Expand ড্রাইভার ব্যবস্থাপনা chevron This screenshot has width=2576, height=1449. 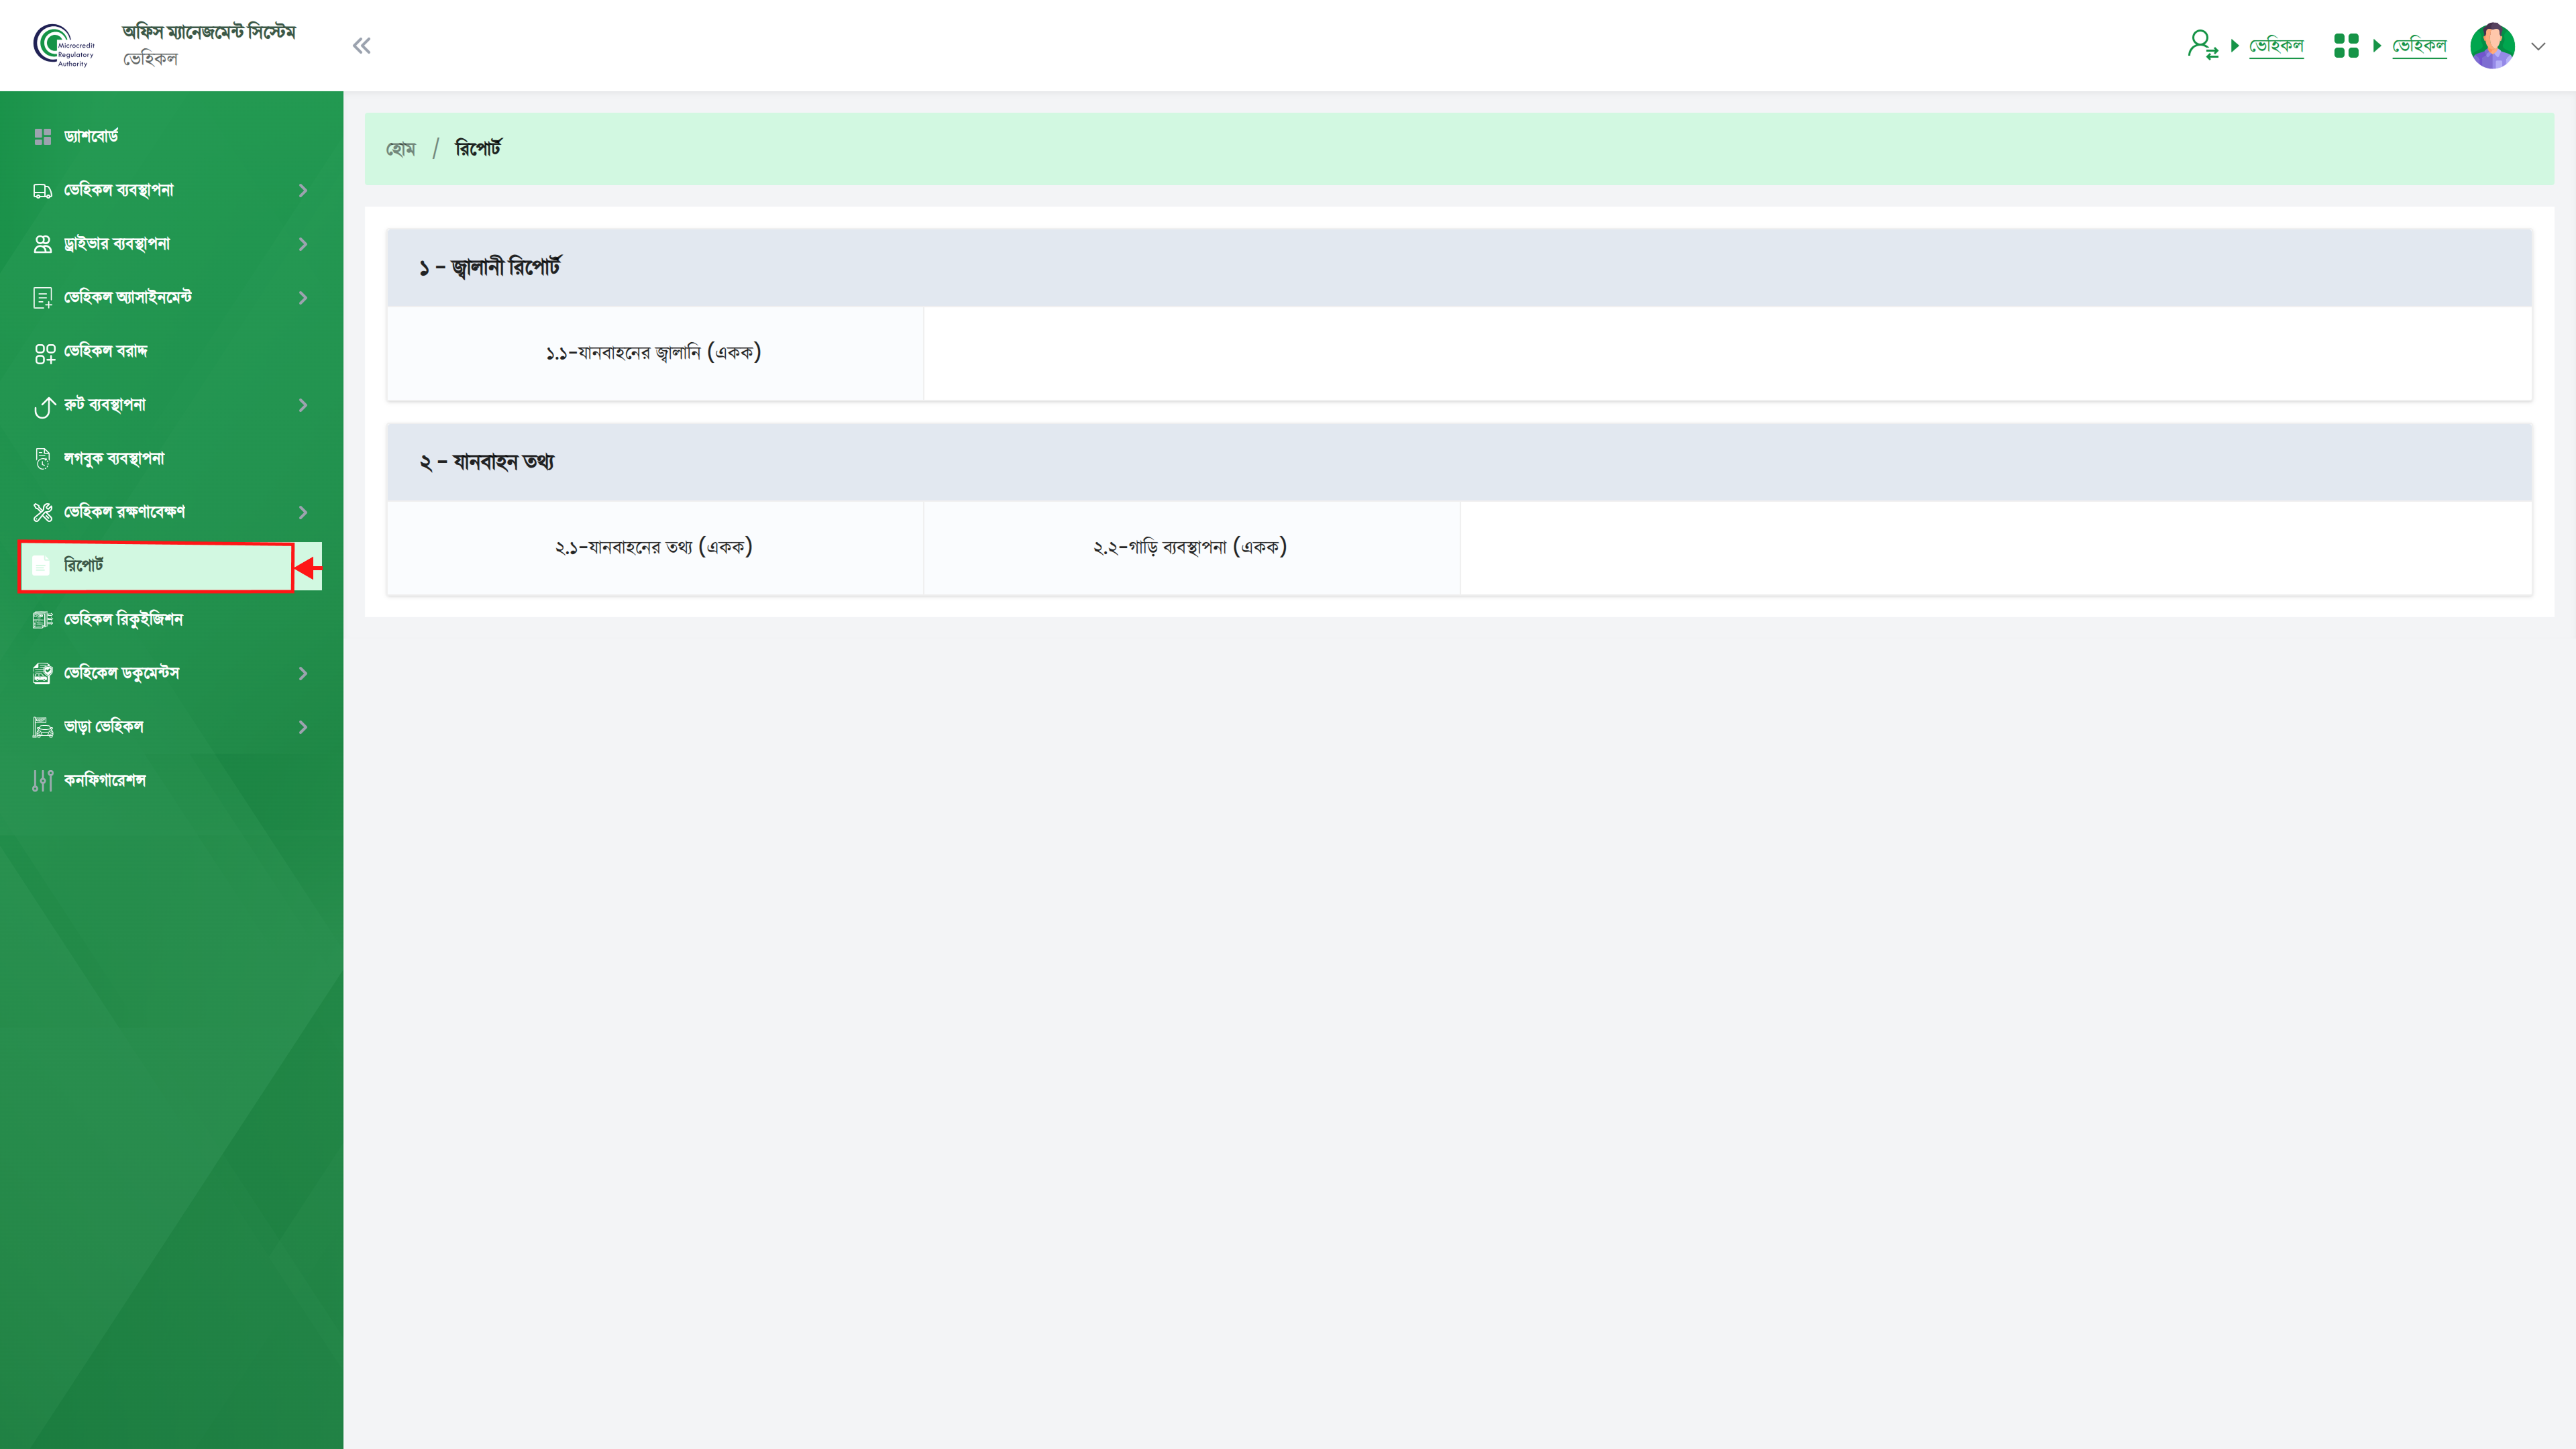[x=303, y=244]
